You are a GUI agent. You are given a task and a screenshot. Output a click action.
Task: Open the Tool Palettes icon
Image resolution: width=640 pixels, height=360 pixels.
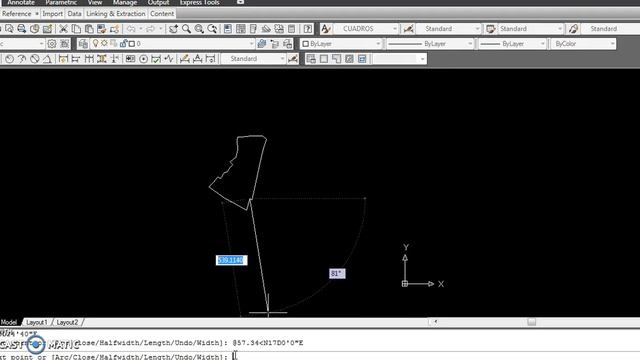(x=253, y=29)
